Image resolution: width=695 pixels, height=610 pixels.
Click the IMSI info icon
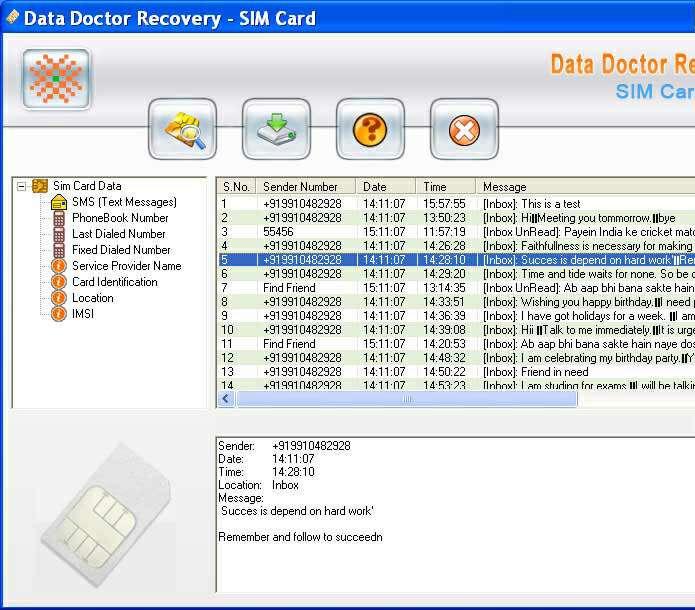pos(59,314)
